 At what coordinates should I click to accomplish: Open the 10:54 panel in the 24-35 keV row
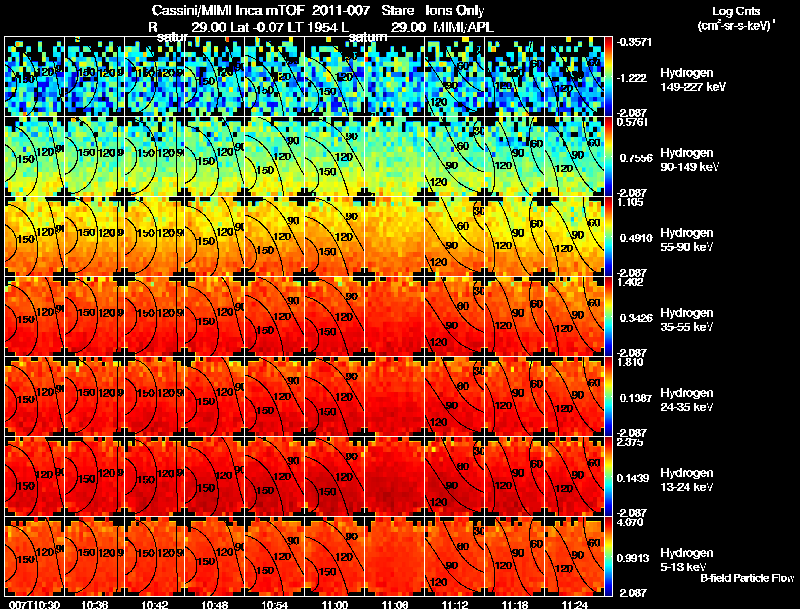click(x=274, y=397)
